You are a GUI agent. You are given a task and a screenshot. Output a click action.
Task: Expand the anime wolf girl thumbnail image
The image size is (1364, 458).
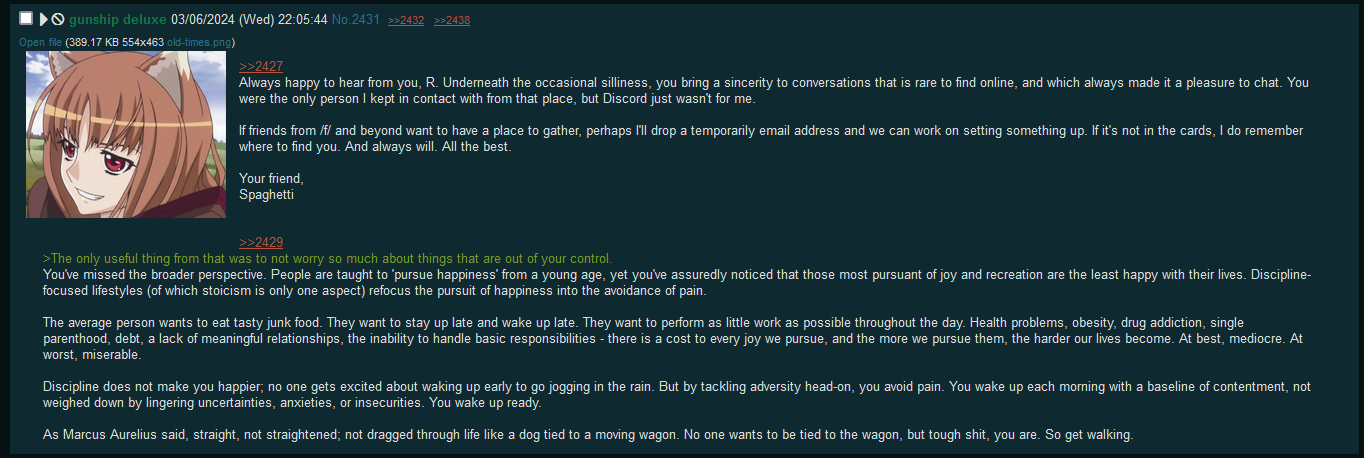pos(126,134)
